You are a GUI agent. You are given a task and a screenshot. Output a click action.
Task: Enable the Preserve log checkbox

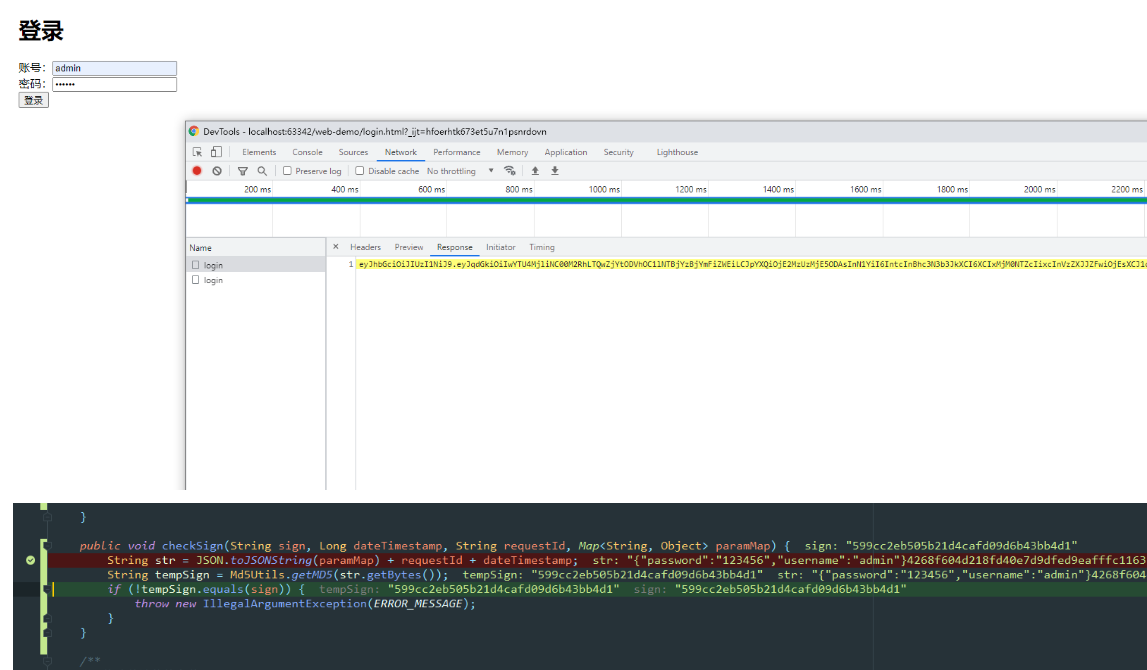click(x=287, y=170)
